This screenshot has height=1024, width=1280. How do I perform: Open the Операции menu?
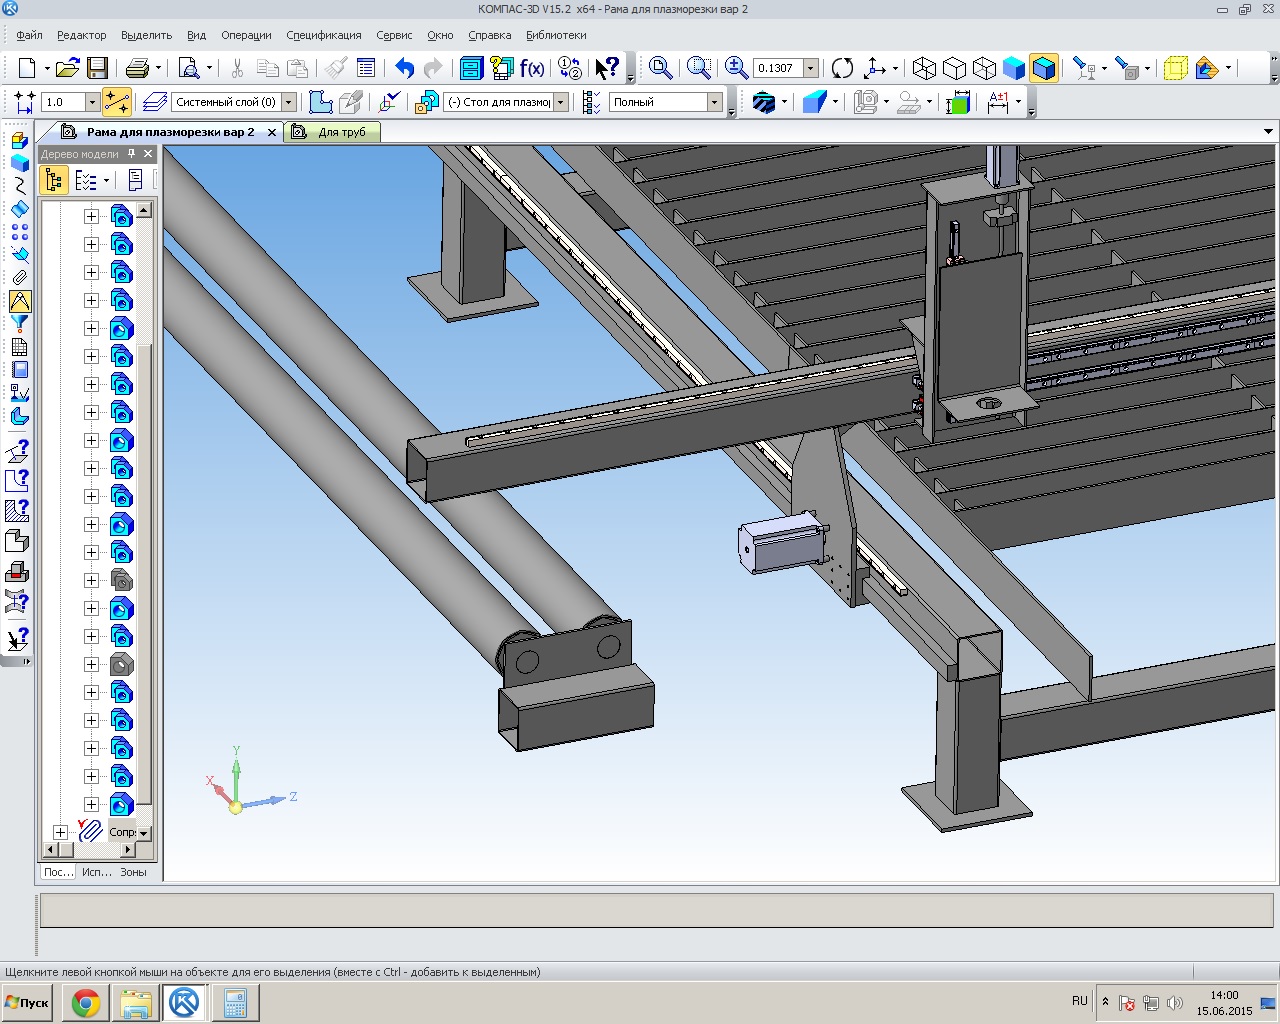pyautogui.click(x=246, y=35)
